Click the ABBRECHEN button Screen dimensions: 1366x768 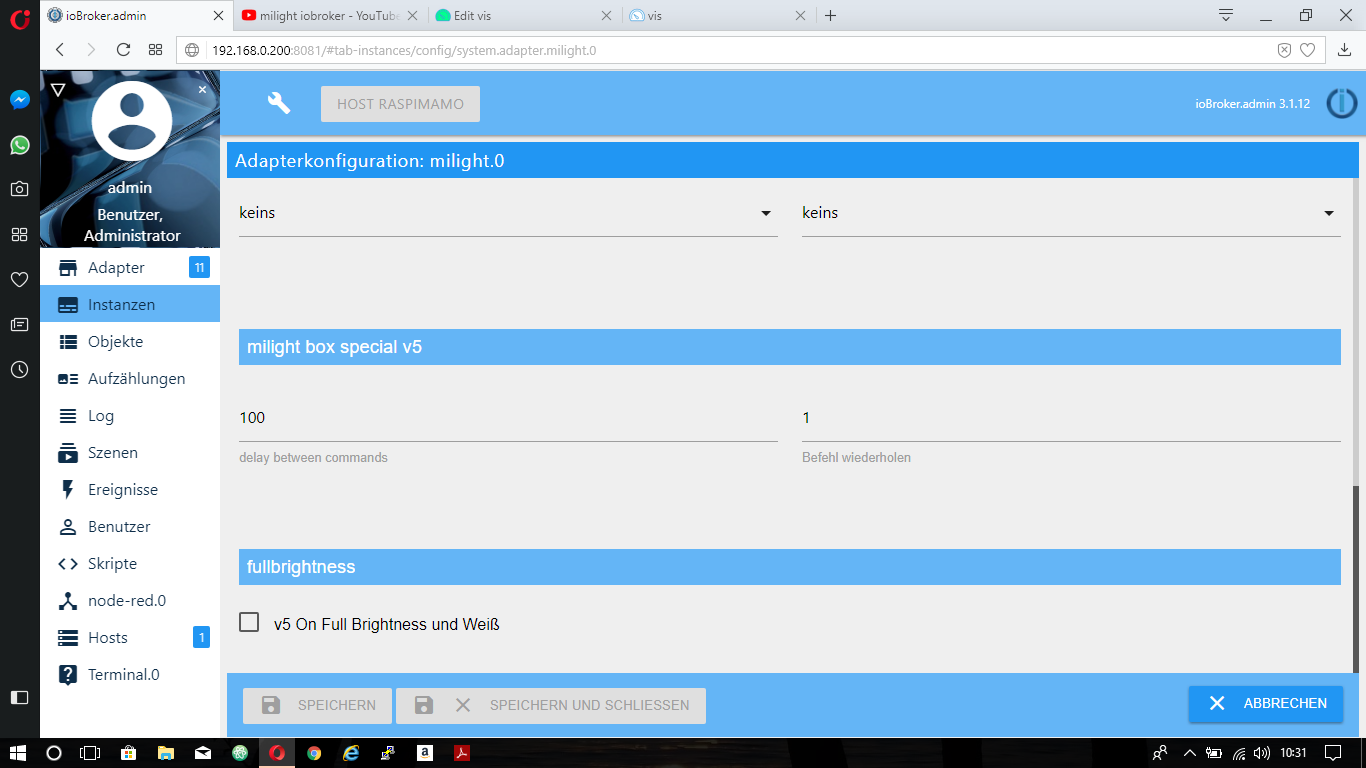pos(1266,703)
